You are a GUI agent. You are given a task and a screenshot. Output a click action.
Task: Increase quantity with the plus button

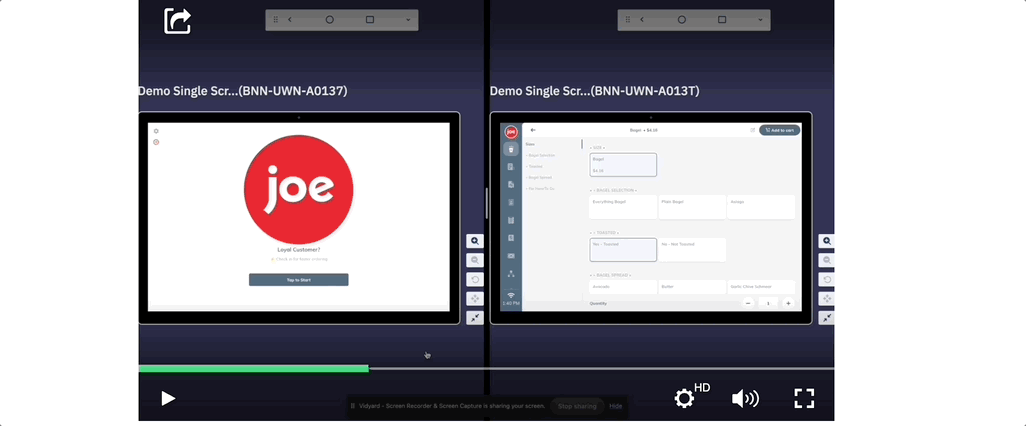pos(788,304)
